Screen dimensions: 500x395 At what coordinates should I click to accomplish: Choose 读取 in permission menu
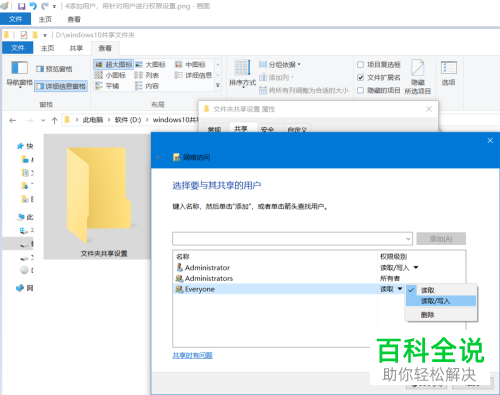pyautogui.click(x=441, y=290)
